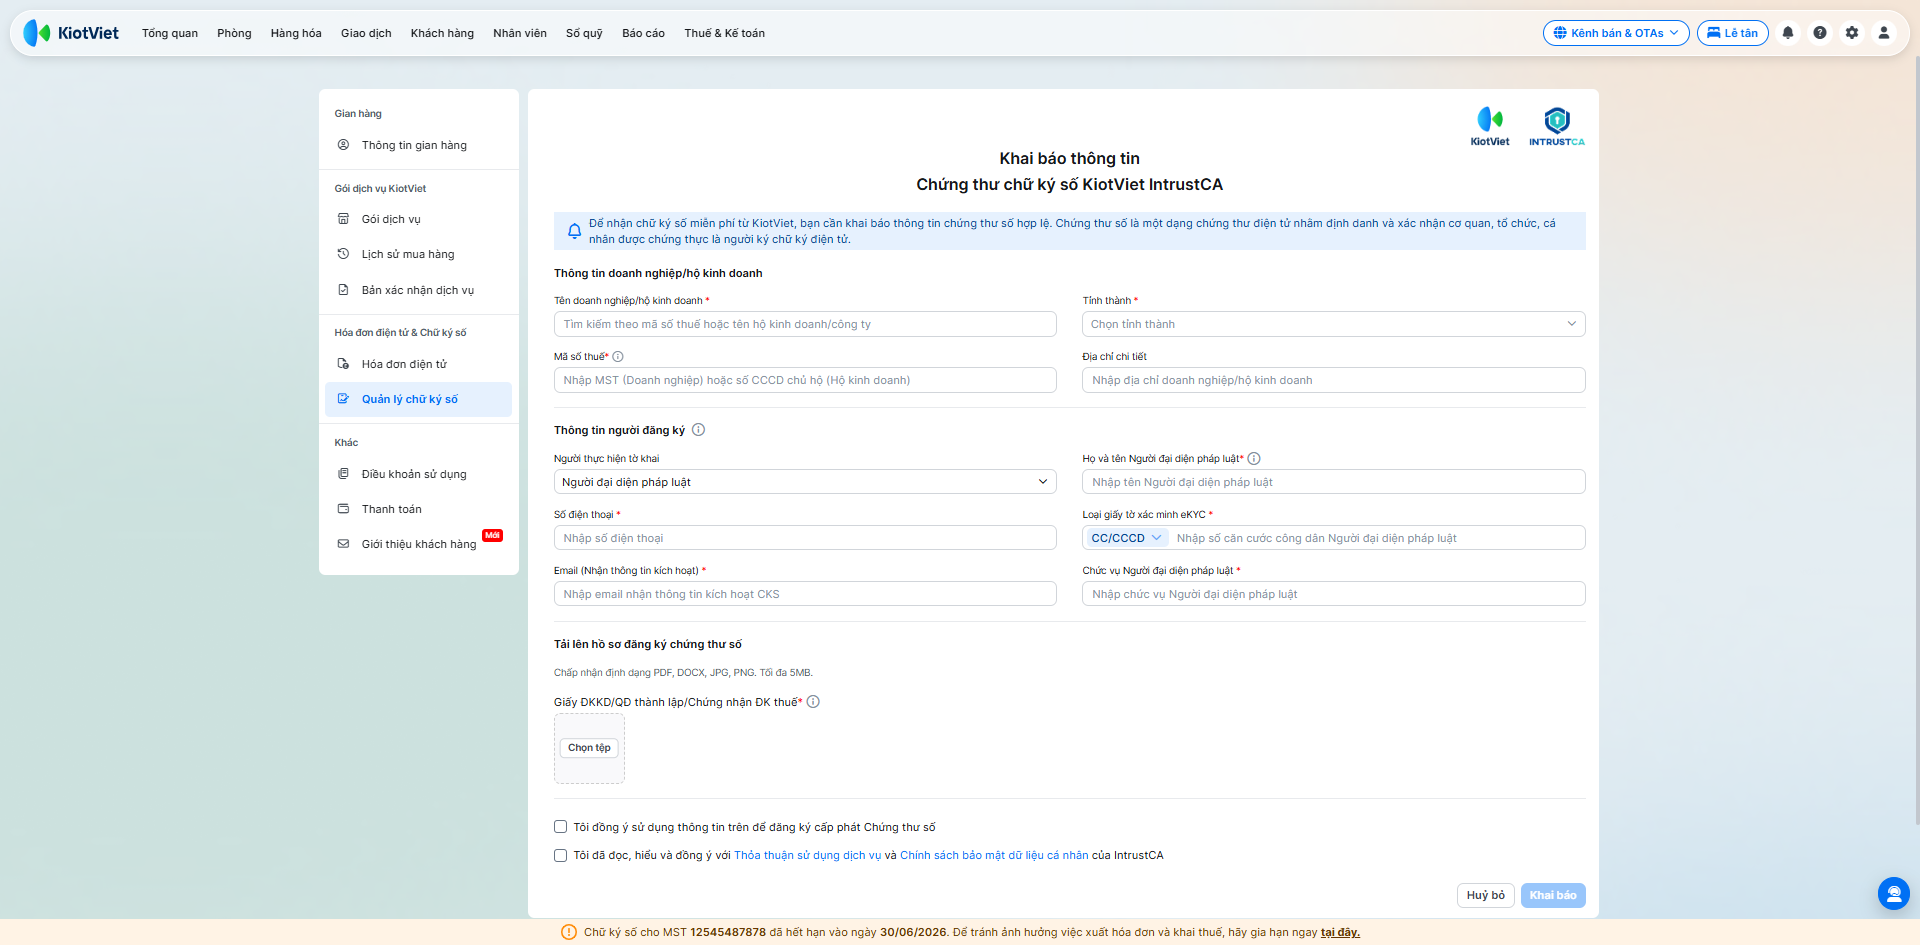1920x945 pixels.
Task: Click the Chọn tệp upload button
Action: [589, 748]
